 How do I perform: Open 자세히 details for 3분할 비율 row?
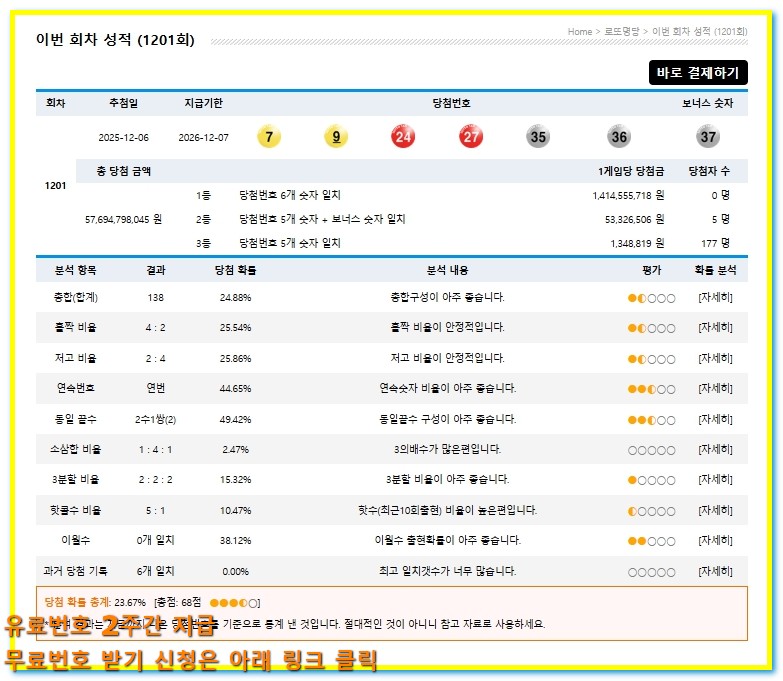[x=715, y=479]
